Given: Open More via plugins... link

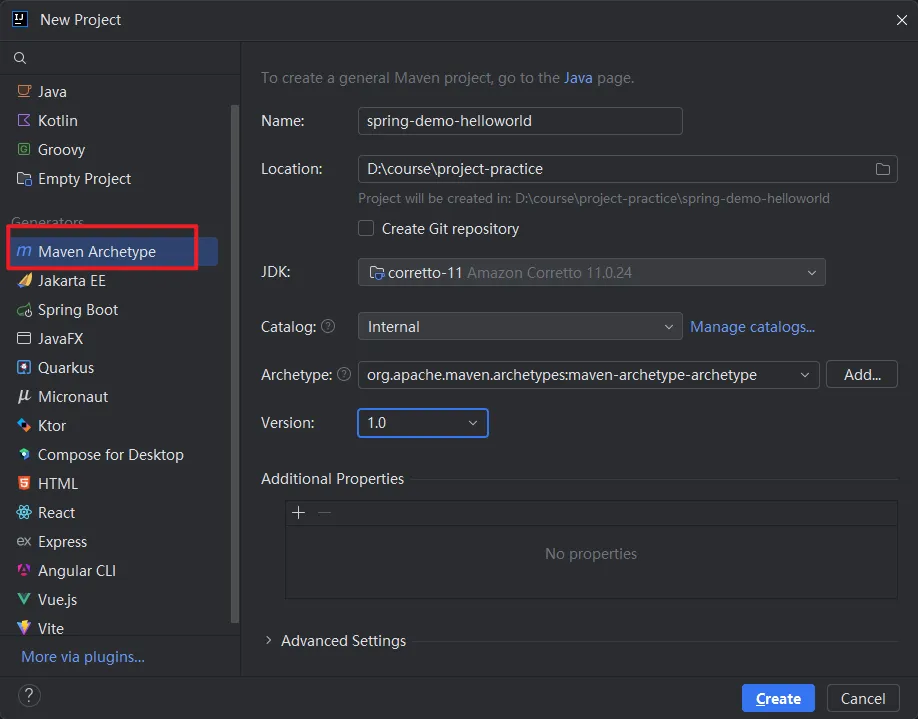Looking at the screenshot, I should [x=83, y=657].
